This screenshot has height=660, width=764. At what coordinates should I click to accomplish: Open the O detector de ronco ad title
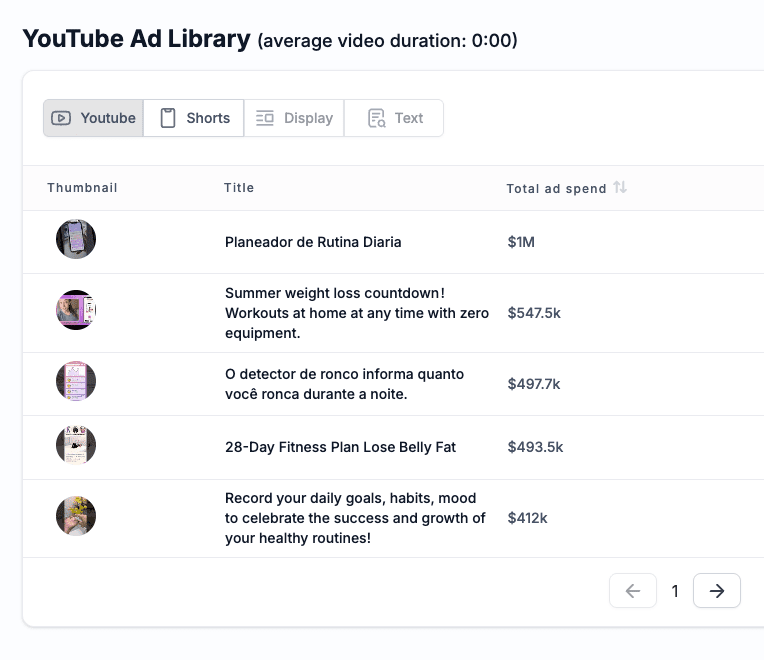[344, 384]
